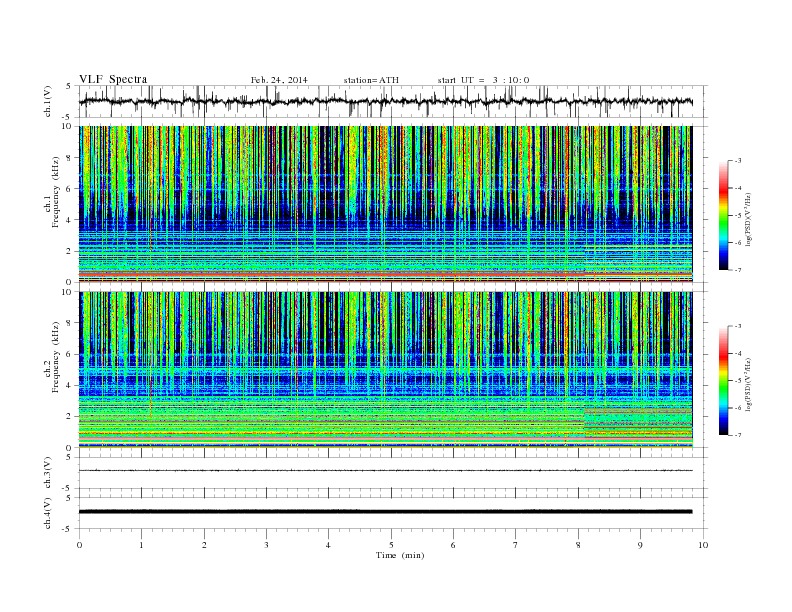The height and width of the screenshot is (612, 792).
Task: Click the "ch.1(V)" waveform axis label
Action: (48, 102)
